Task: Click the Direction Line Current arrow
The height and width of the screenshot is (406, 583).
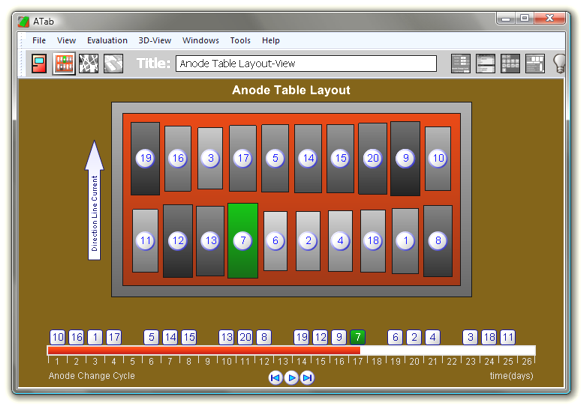Action: click(x=94, y=201)
